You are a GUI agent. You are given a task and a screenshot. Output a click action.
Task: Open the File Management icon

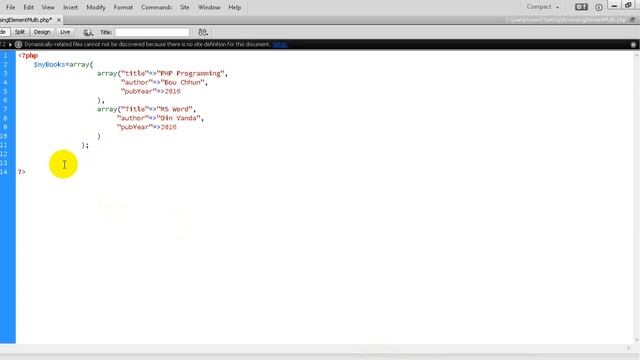click(x=203, y=32)
